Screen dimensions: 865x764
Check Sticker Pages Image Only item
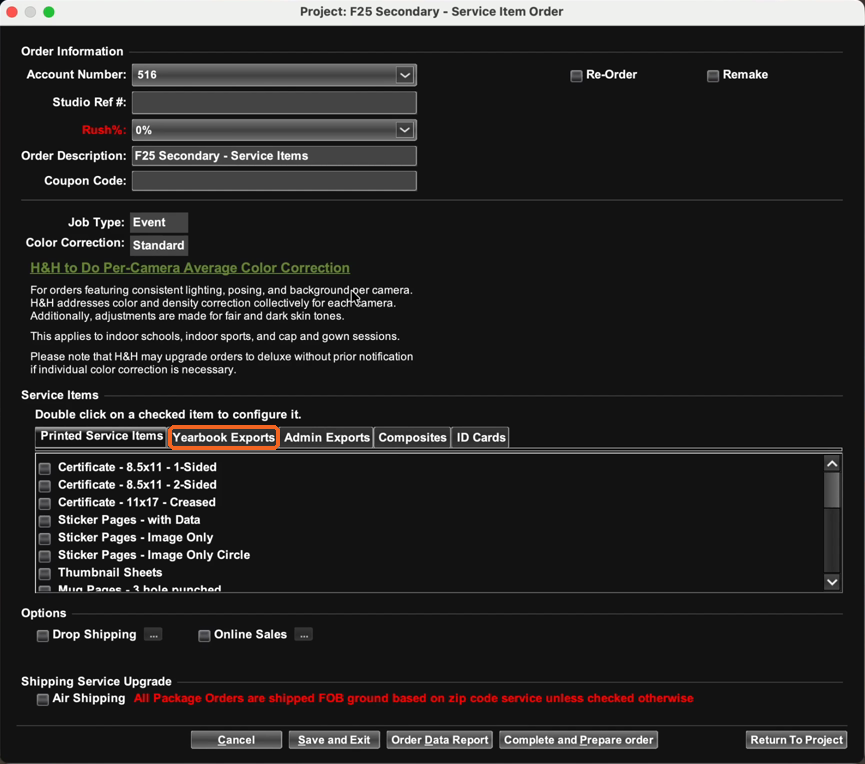(45, 538)
